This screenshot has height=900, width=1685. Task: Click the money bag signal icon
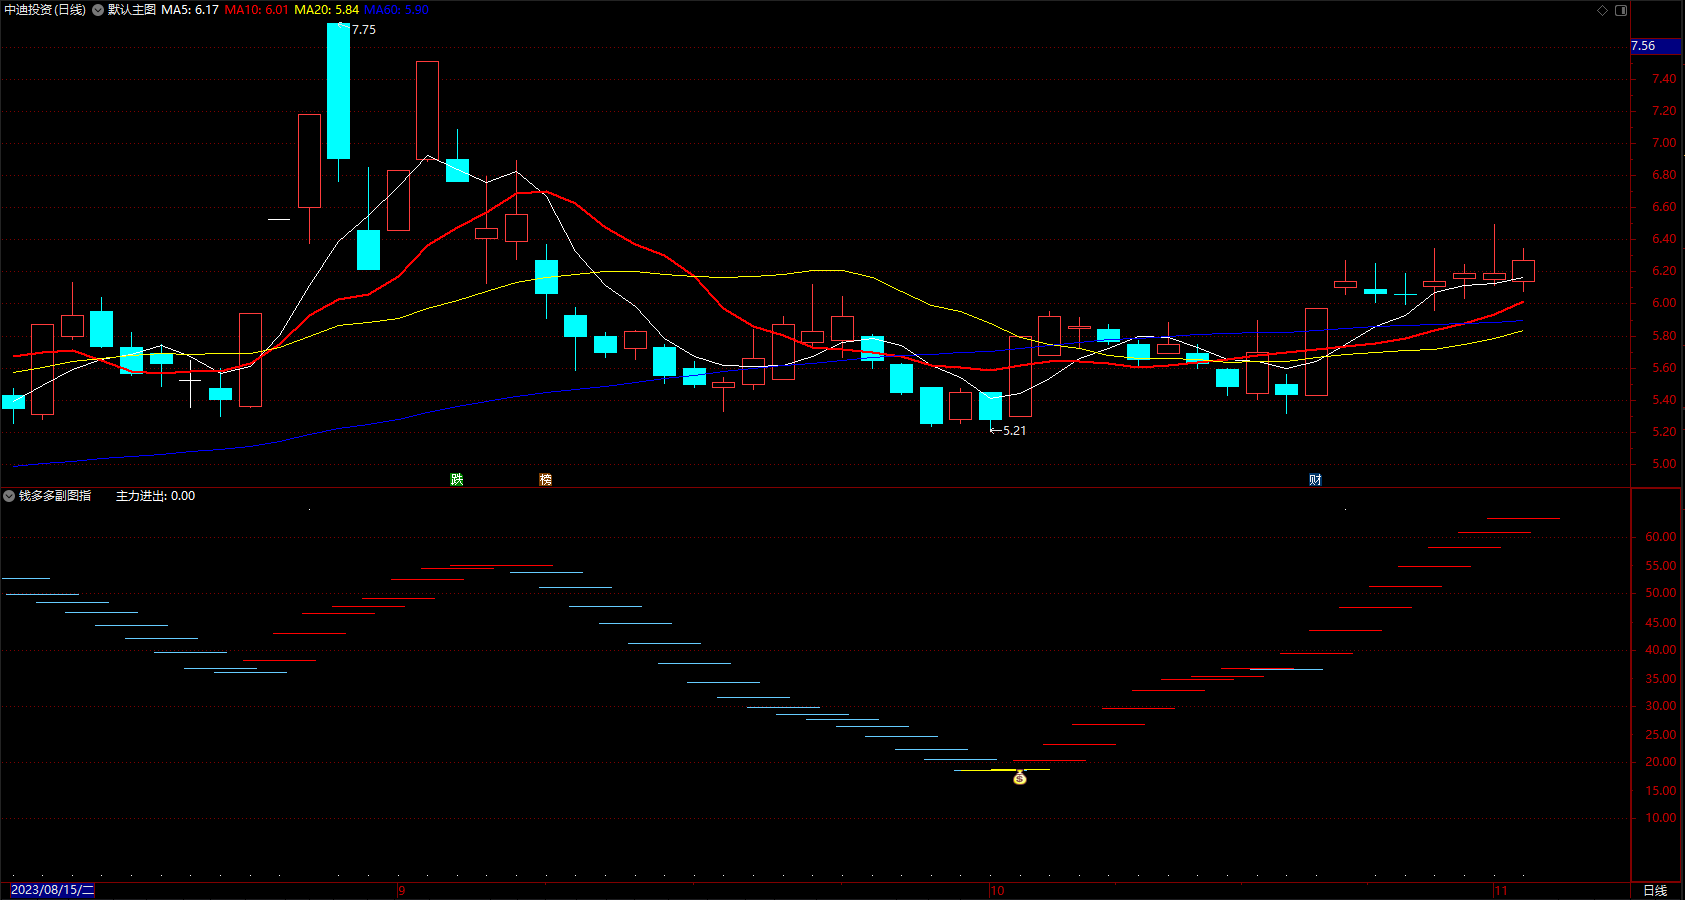(x=1020, y=777)
